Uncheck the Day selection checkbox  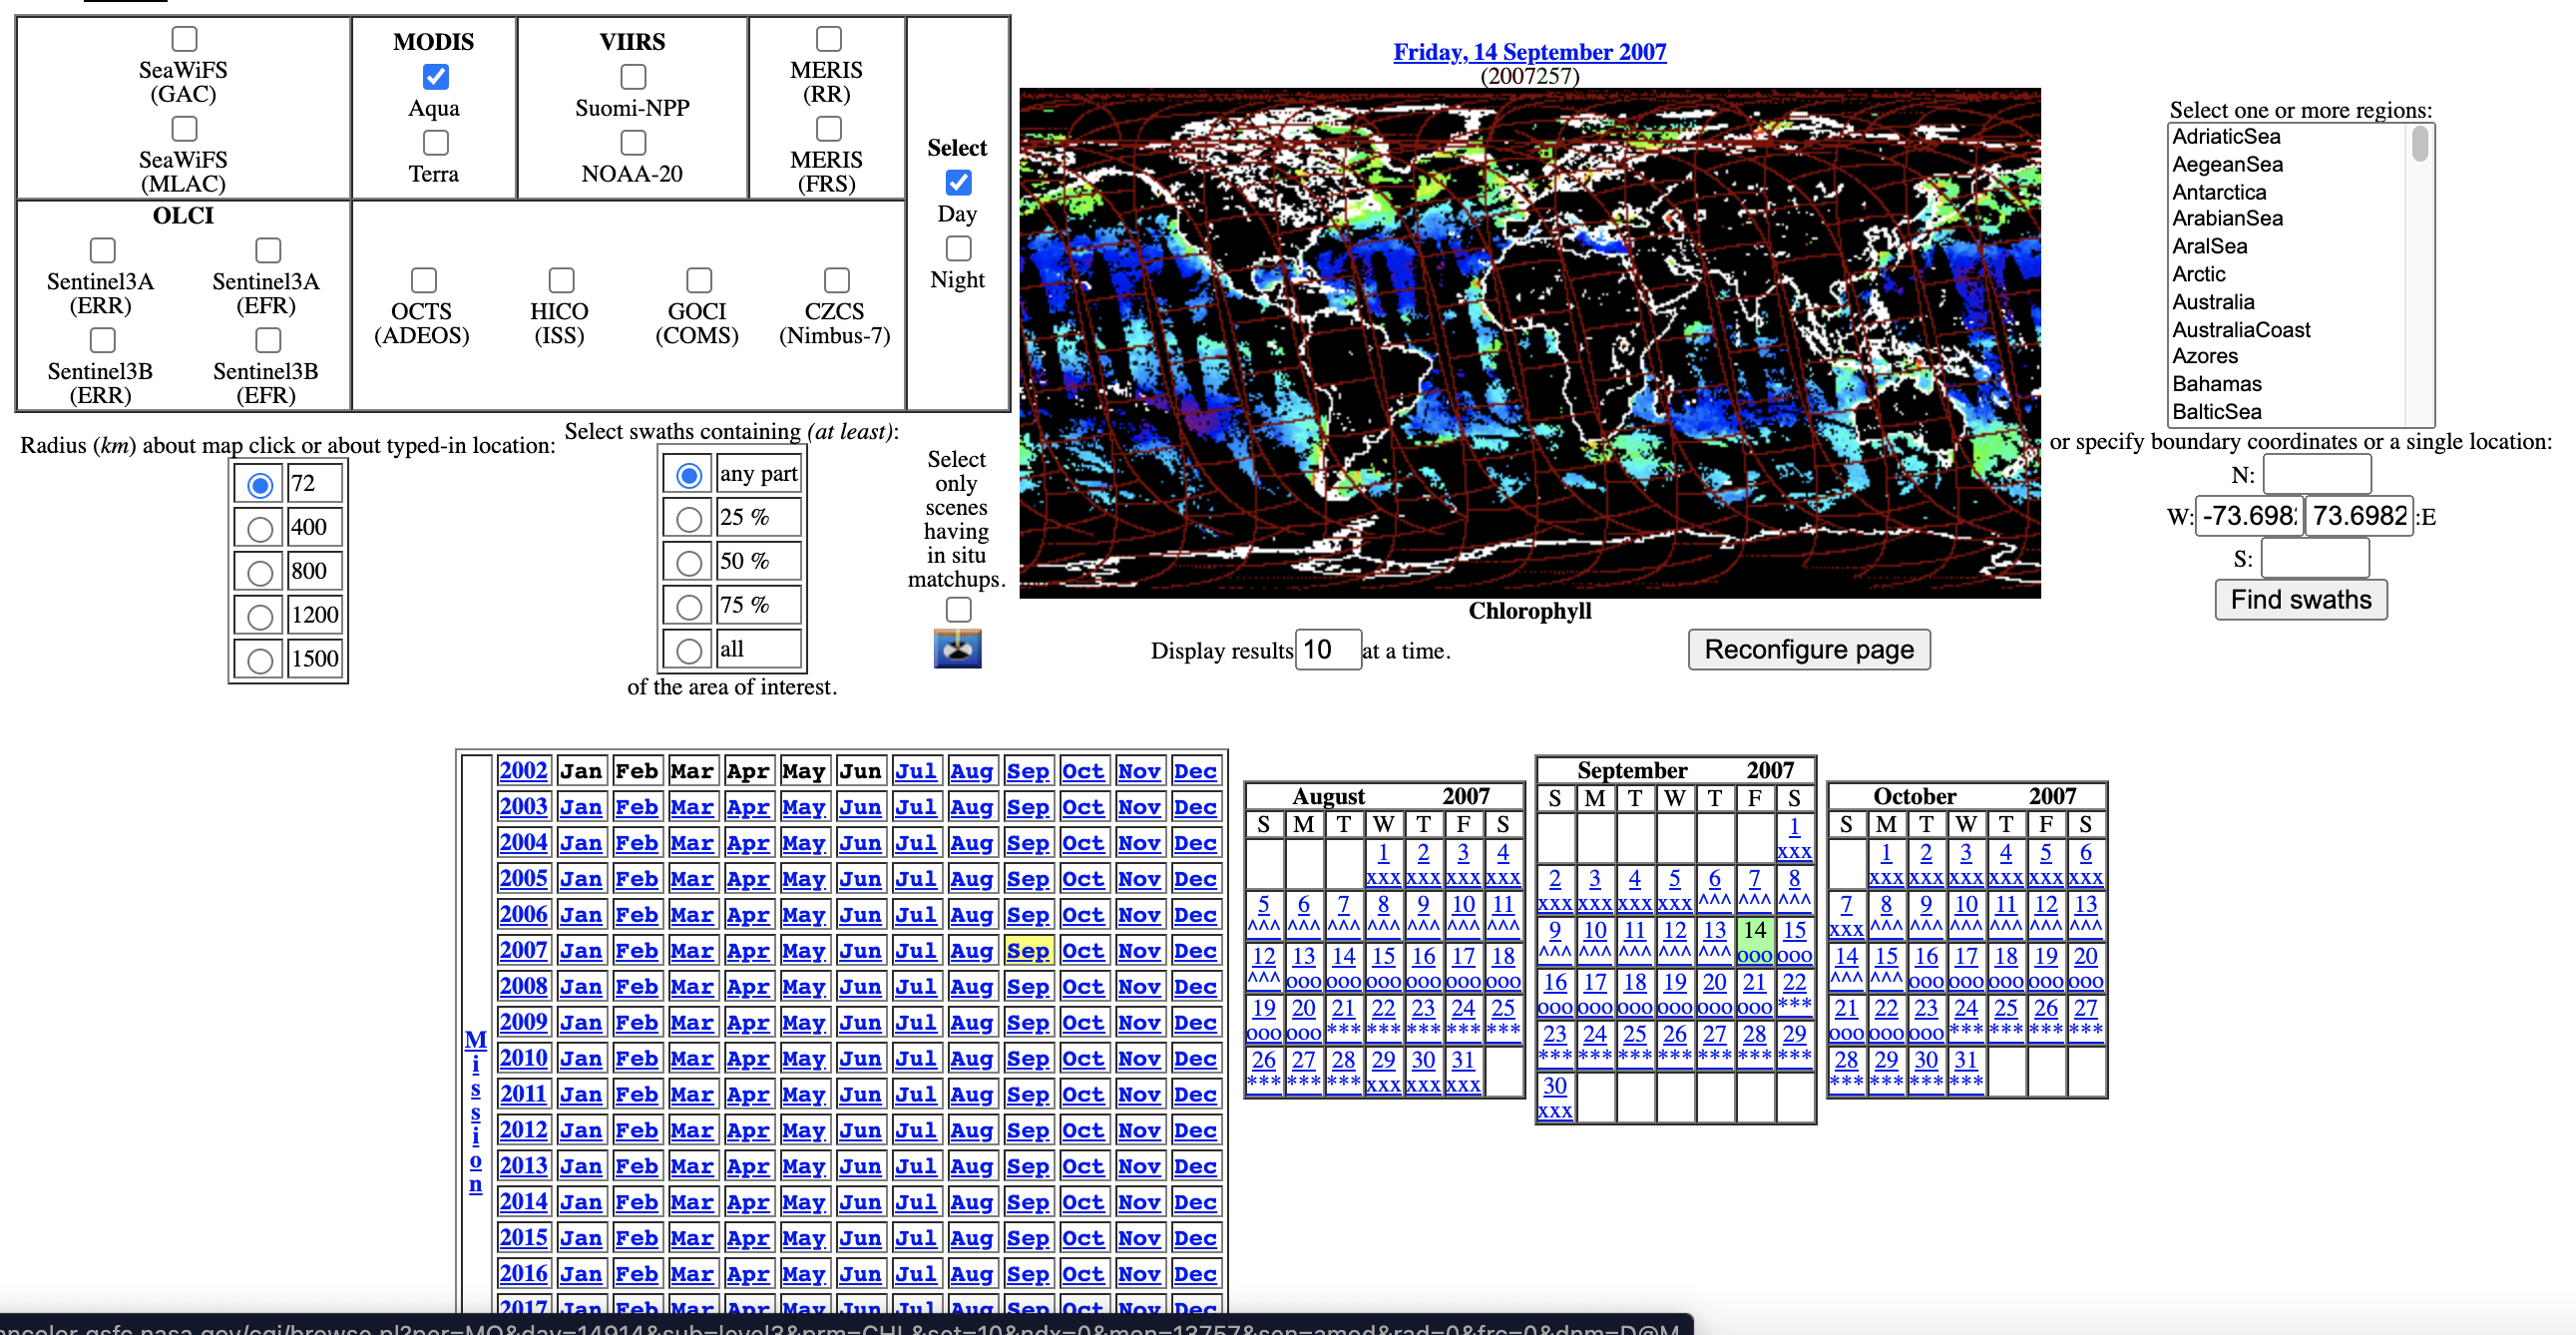click(958, 183)
